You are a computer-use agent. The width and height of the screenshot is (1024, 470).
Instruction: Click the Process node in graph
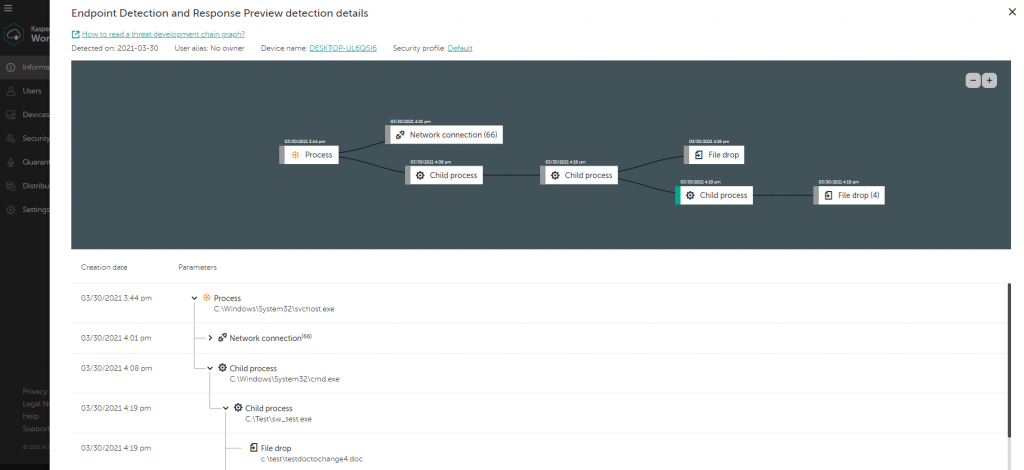tap(313, 155)
